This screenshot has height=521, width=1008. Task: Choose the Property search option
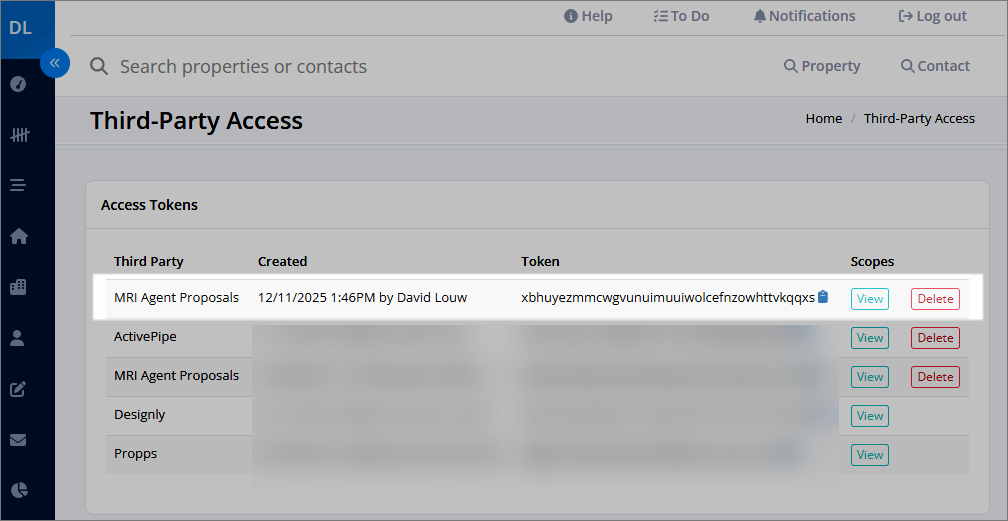click(822, 66)
